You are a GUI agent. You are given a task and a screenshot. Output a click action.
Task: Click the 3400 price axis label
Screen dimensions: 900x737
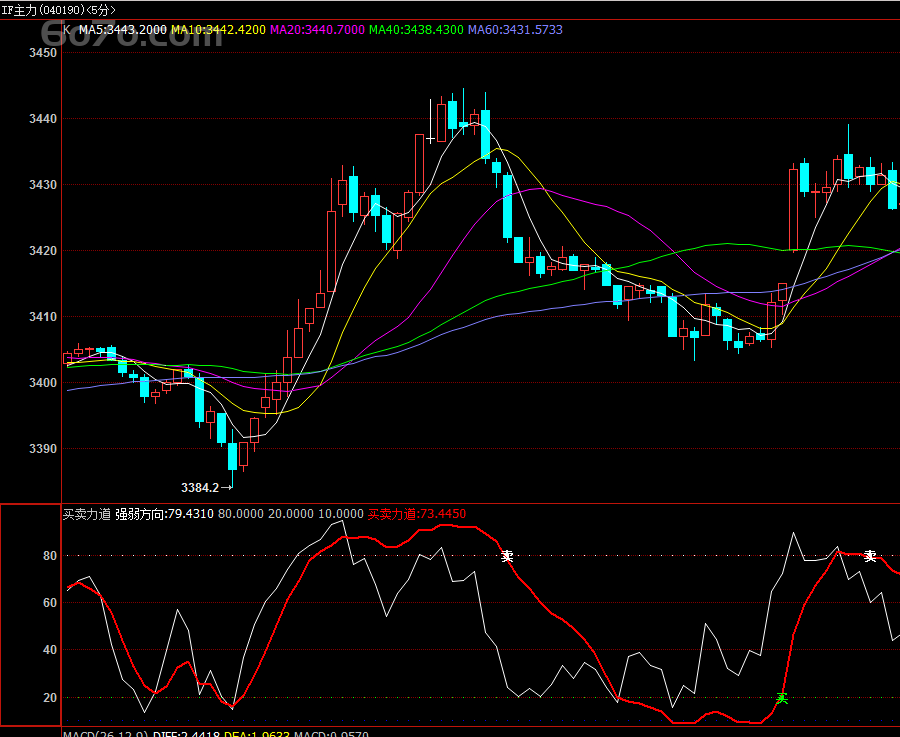click(43, 383)
